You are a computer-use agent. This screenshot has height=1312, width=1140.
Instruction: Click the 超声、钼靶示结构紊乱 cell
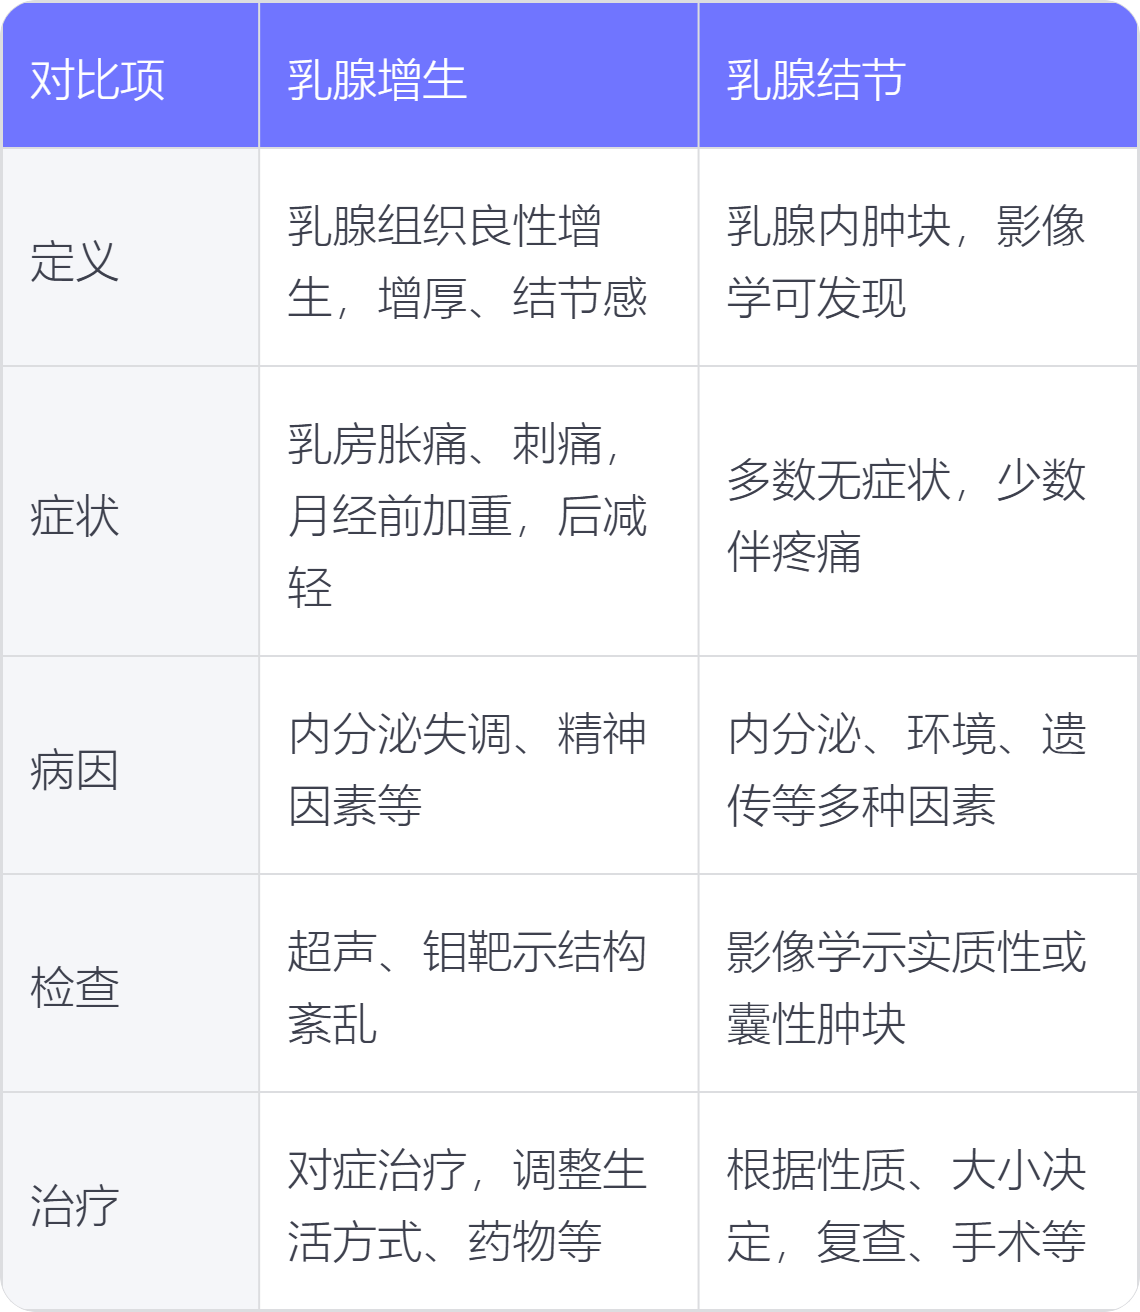[467, 988]
